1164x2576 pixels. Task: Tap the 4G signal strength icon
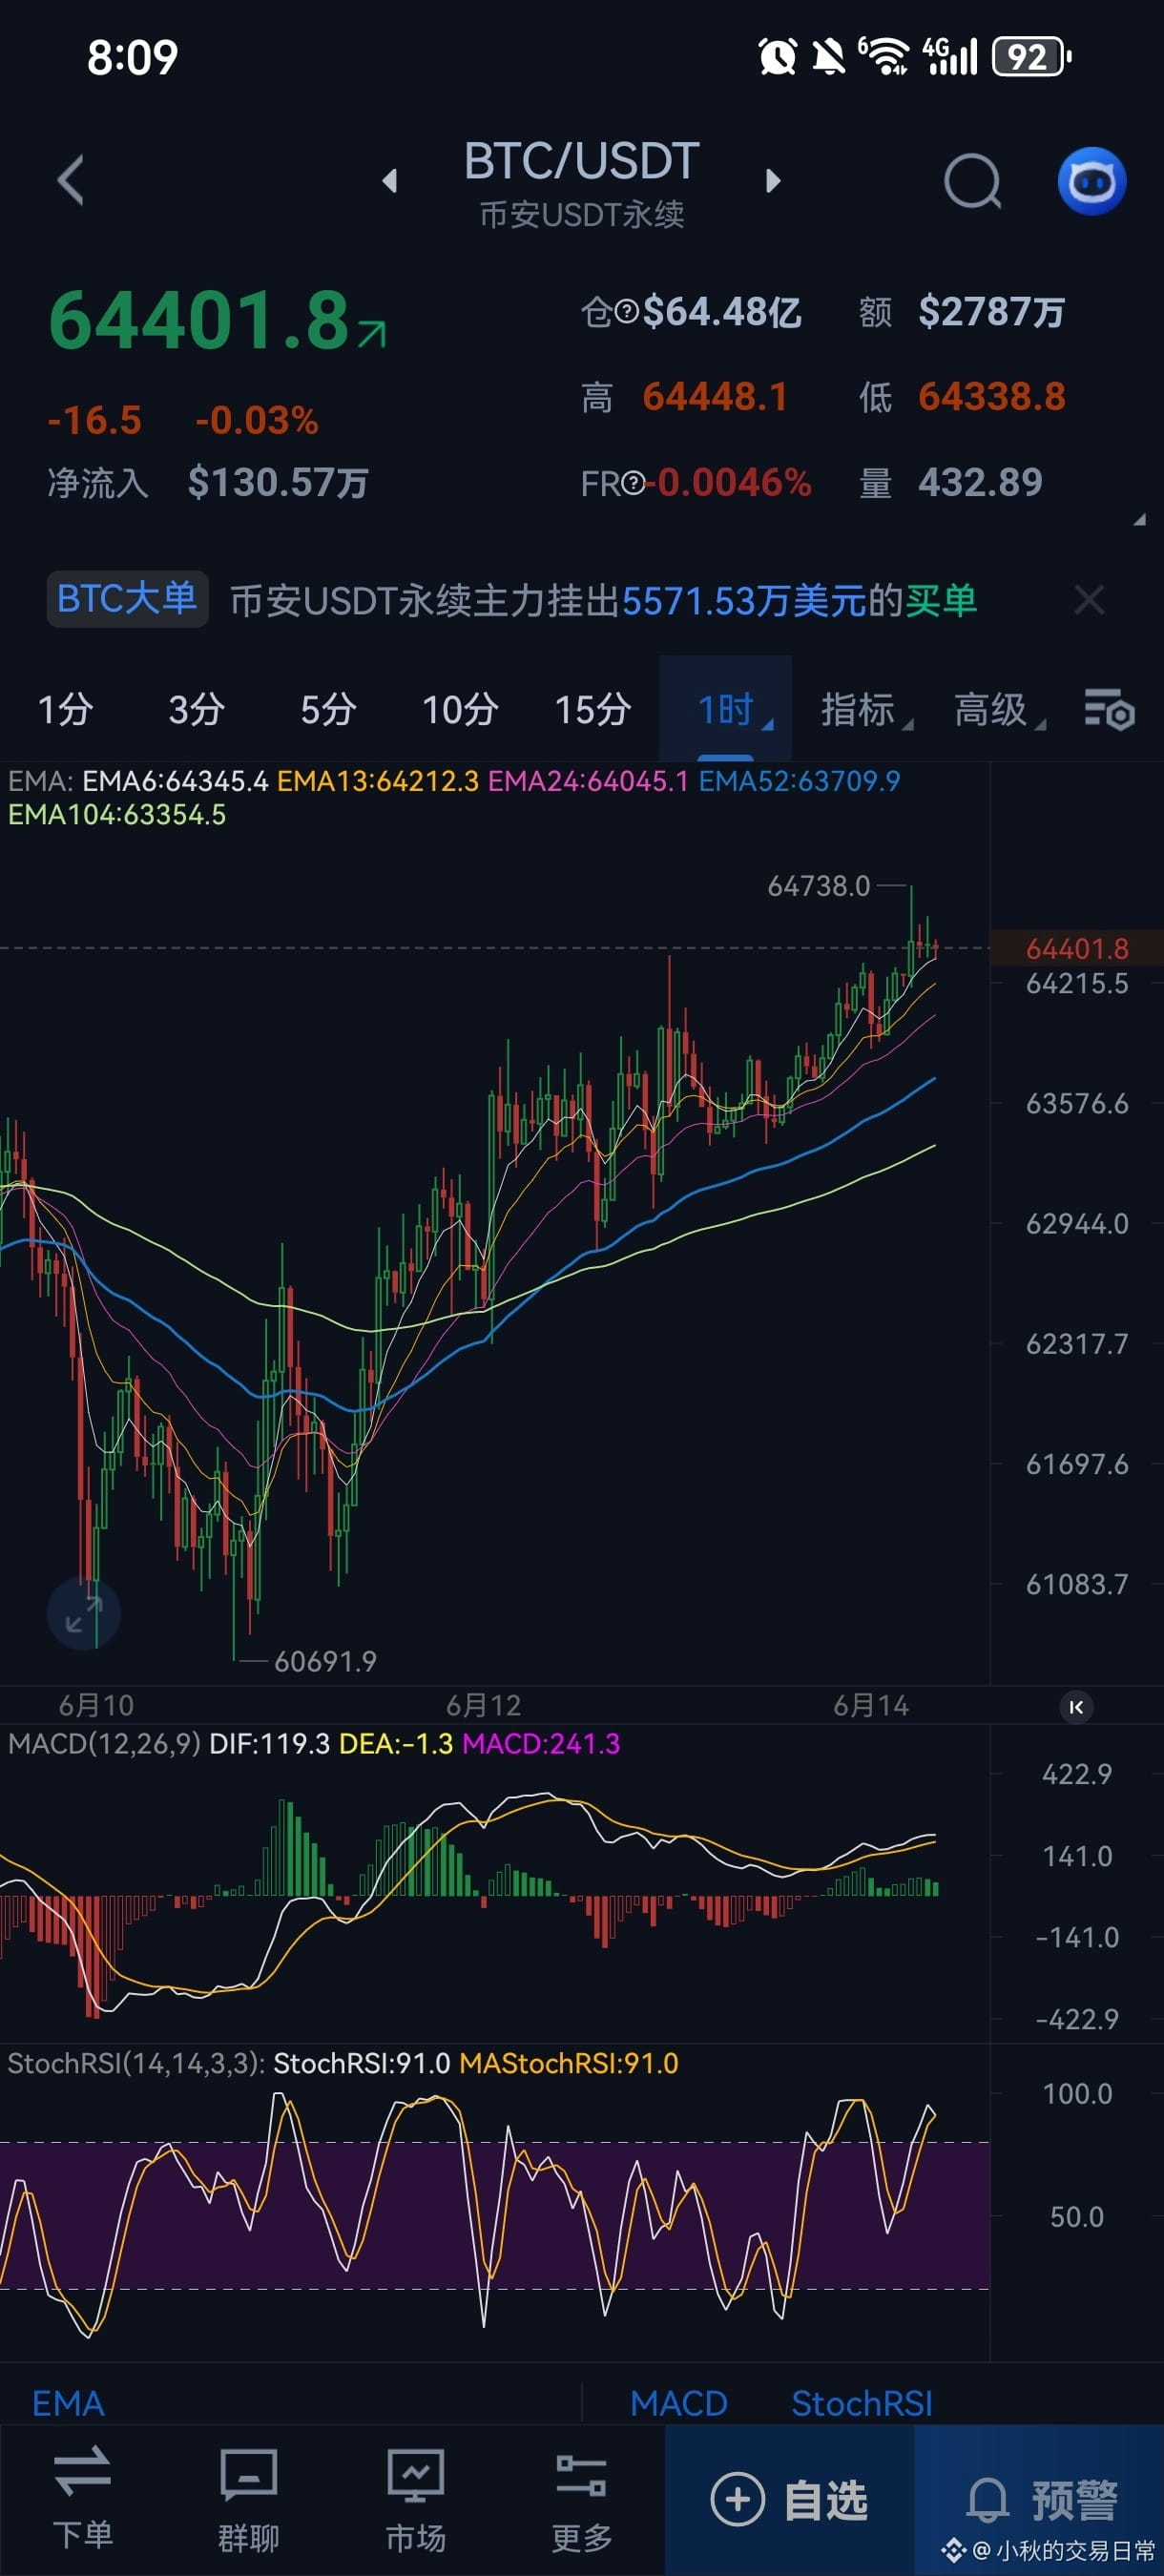pyautogui.click(x=949, y=57)
